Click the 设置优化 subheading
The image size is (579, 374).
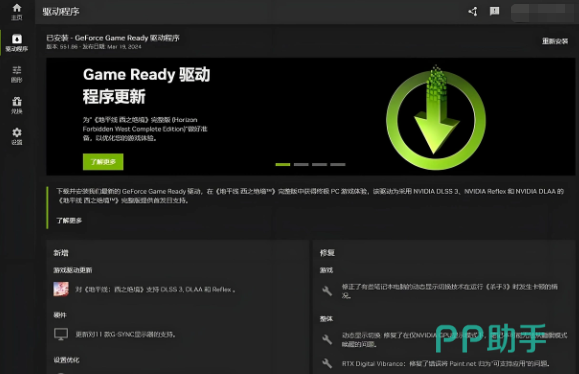click(66, 360)
